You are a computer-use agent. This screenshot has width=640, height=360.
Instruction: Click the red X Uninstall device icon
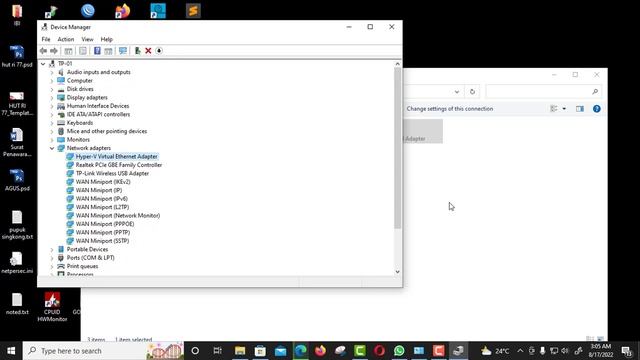point(148,51)
